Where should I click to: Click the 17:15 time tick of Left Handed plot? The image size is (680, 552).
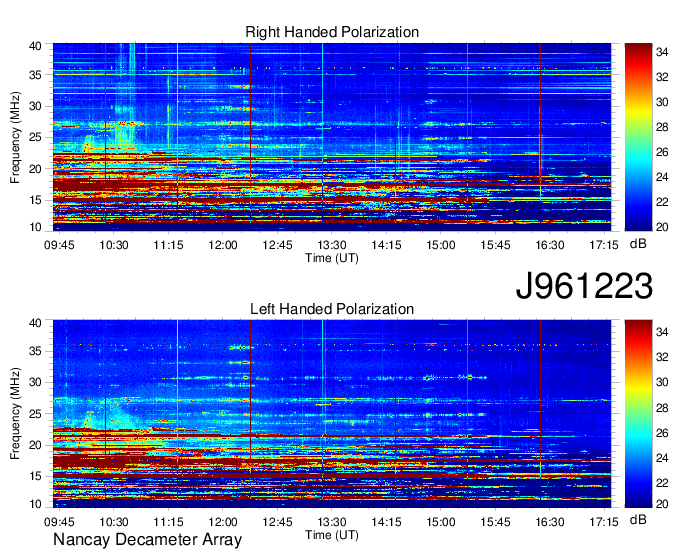[x=604, y=522]
